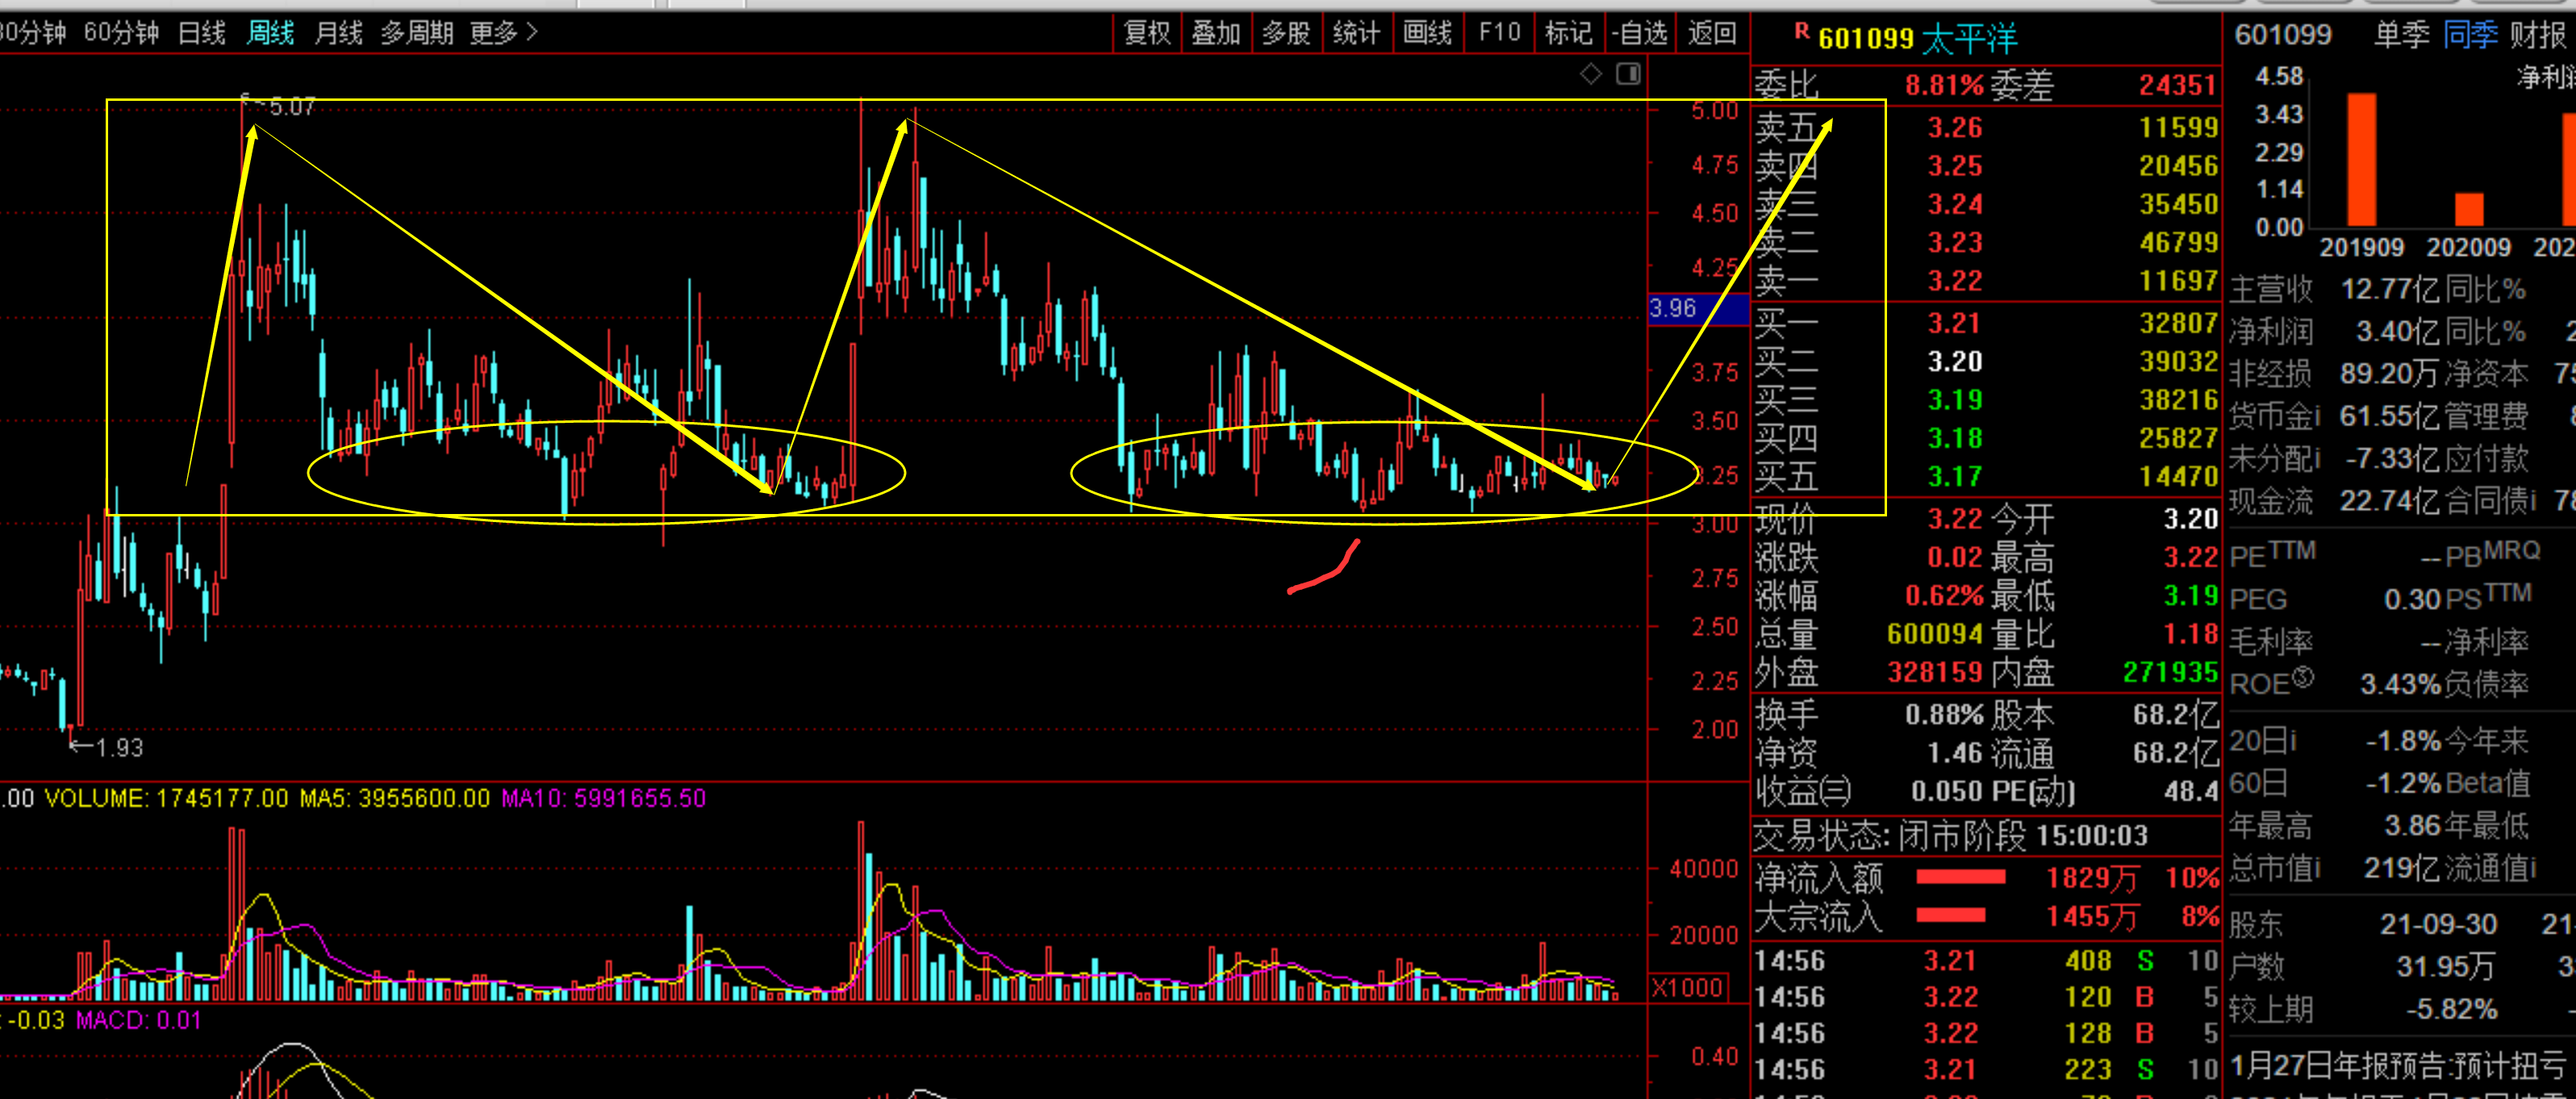The width and height of the screenshot is (2576, 1099).
Task: Switch to 月线 monthly chart
Action: 338,33
